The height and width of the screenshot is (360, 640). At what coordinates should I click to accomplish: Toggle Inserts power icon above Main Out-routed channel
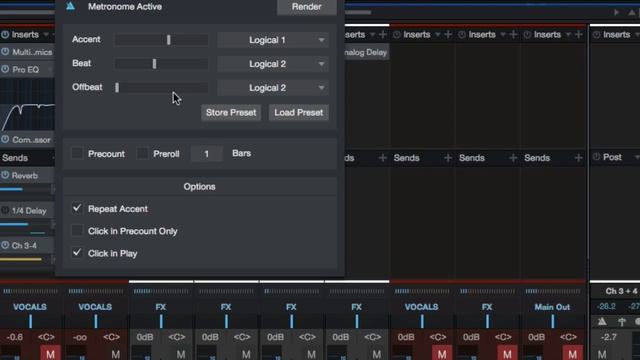click(527, 35)
